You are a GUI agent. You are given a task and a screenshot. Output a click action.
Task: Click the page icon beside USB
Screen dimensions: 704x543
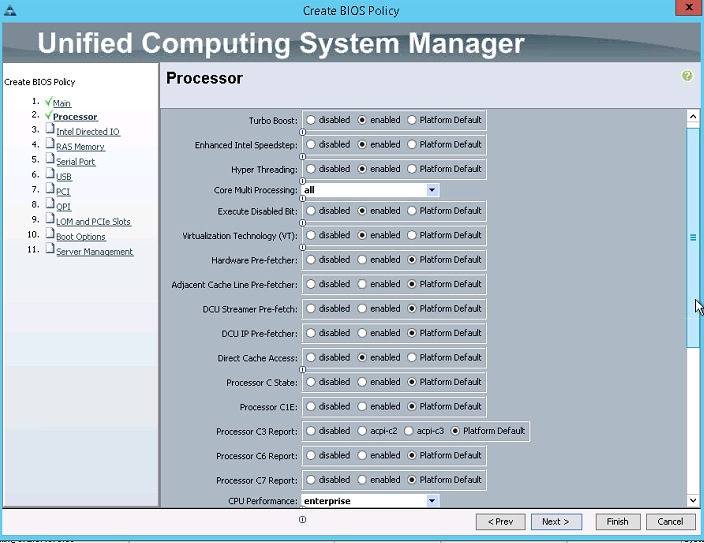(x=50, y=174)
